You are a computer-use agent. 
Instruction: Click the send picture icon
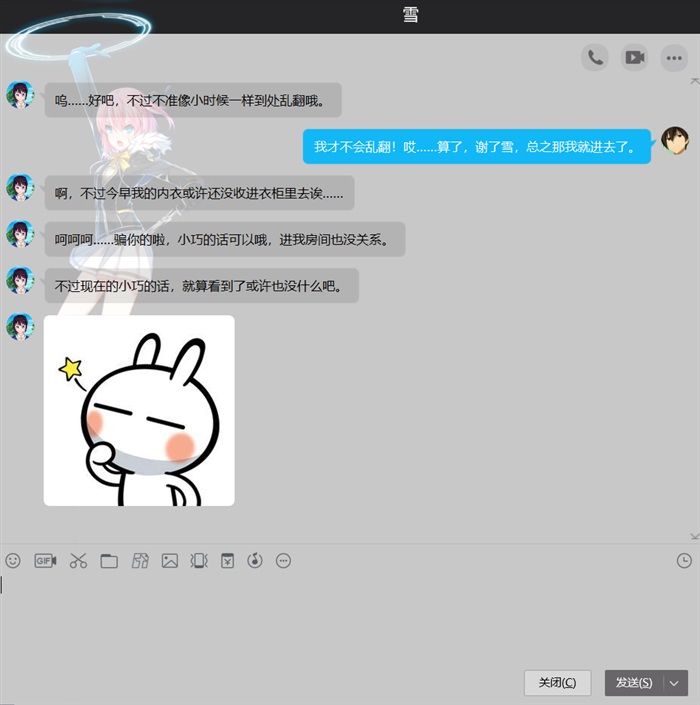[170, 561]
